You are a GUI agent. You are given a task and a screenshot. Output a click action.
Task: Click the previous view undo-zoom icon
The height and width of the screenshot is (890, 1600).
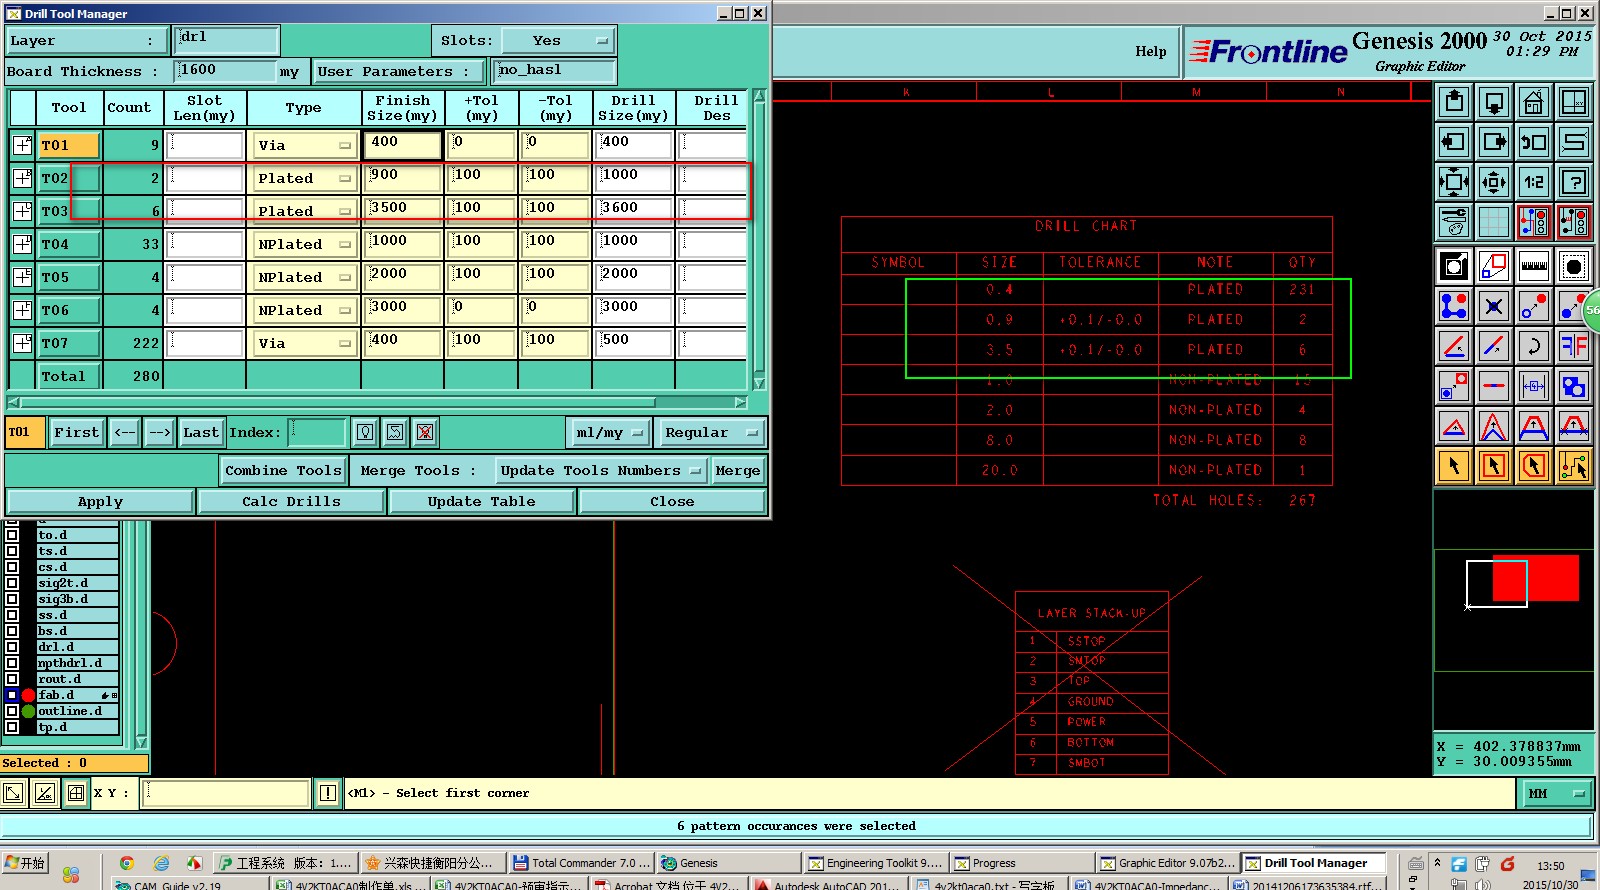1534,142
